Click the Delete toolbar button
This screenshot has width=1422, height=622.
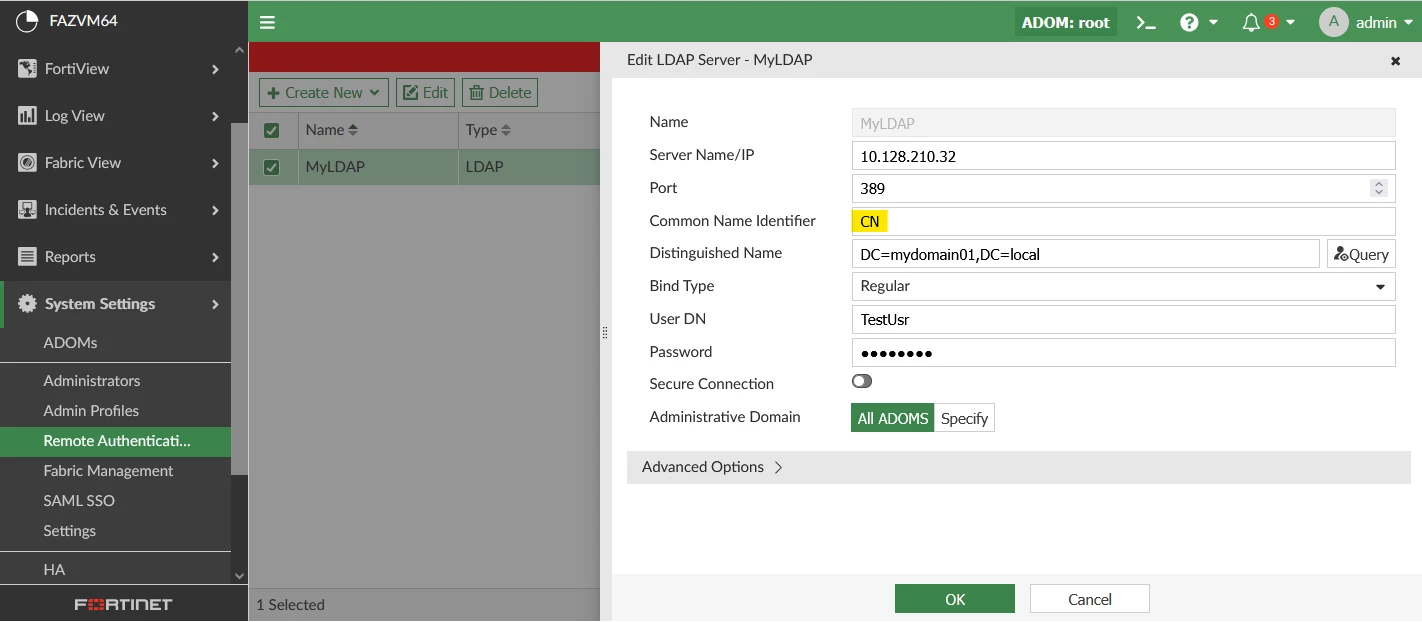coord(500,93)
